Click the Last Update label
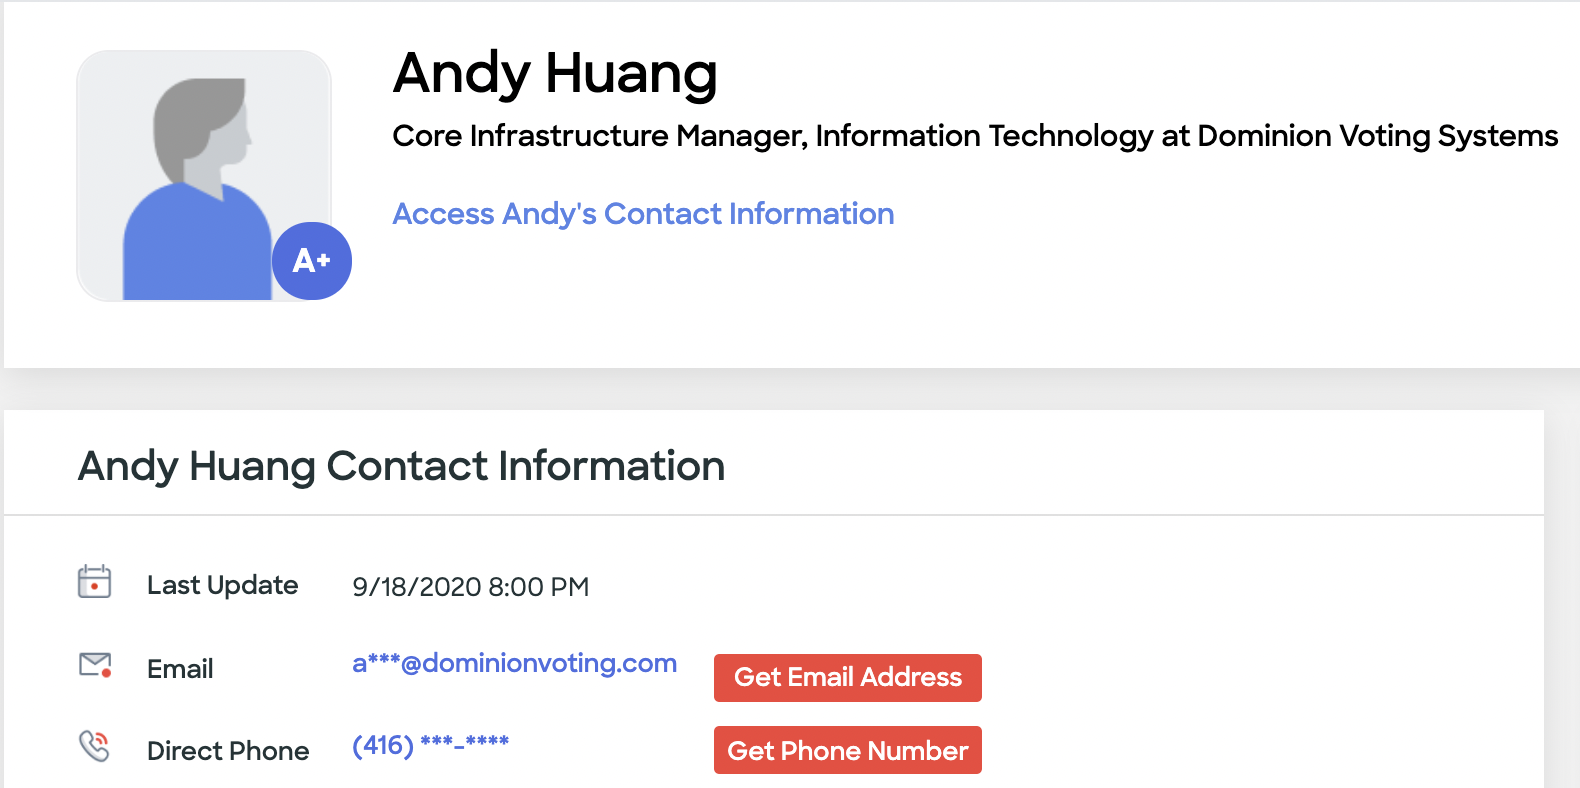The width and height of the screenshot is (1580, 788). [222, 585]
